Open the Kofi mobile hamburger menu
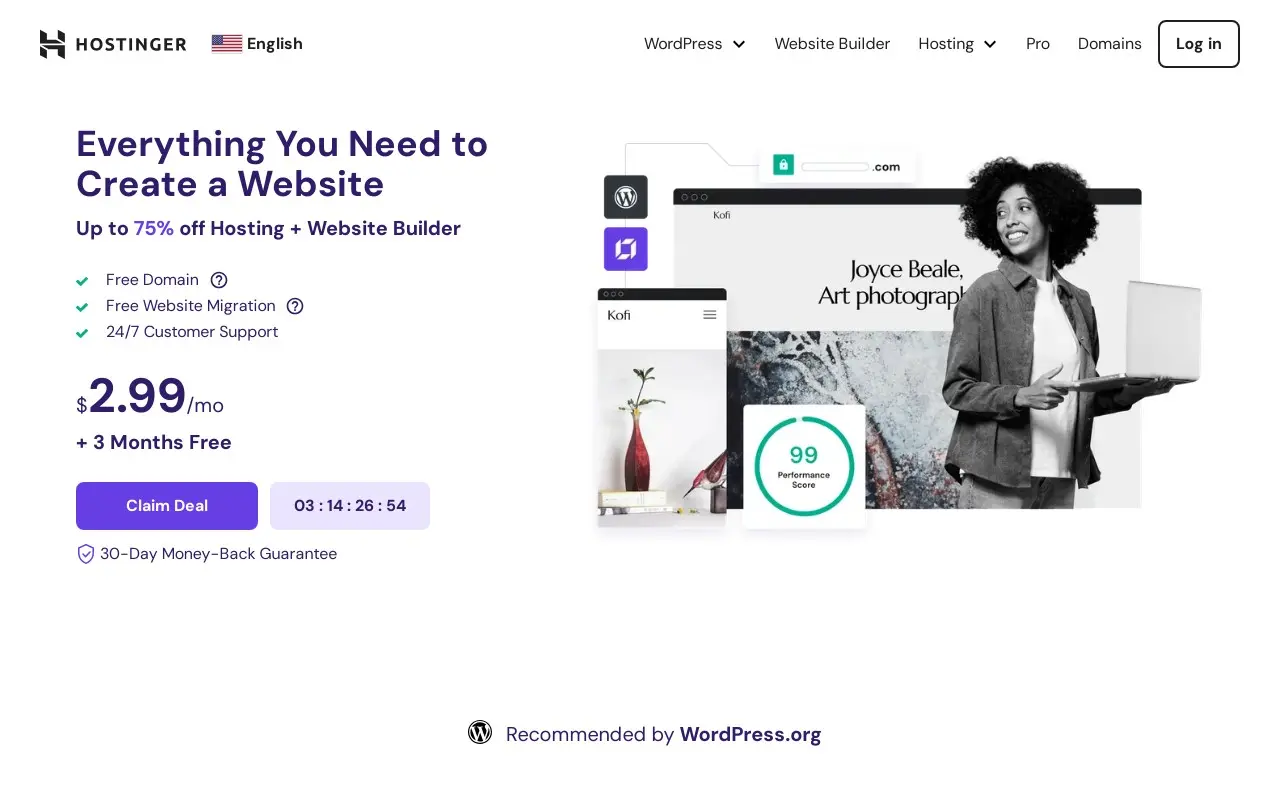This screenshot has width=1280, height=800. (710, 315)
